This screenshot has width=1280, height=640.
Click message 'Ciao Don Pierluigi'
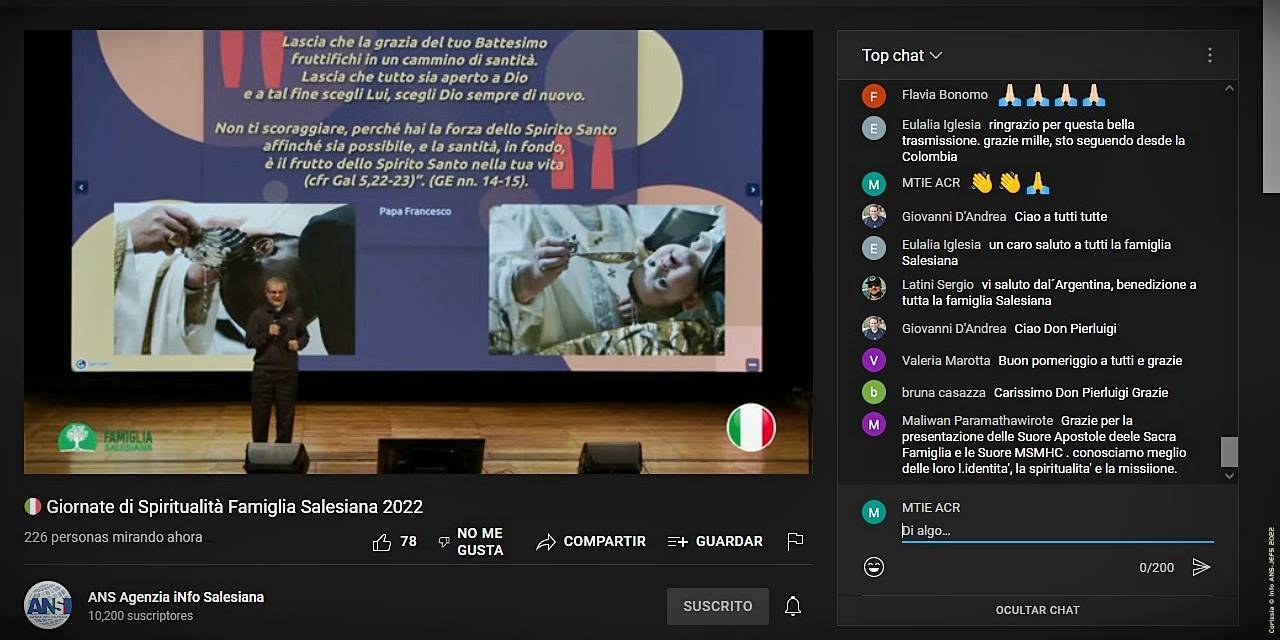(1065, 329)
